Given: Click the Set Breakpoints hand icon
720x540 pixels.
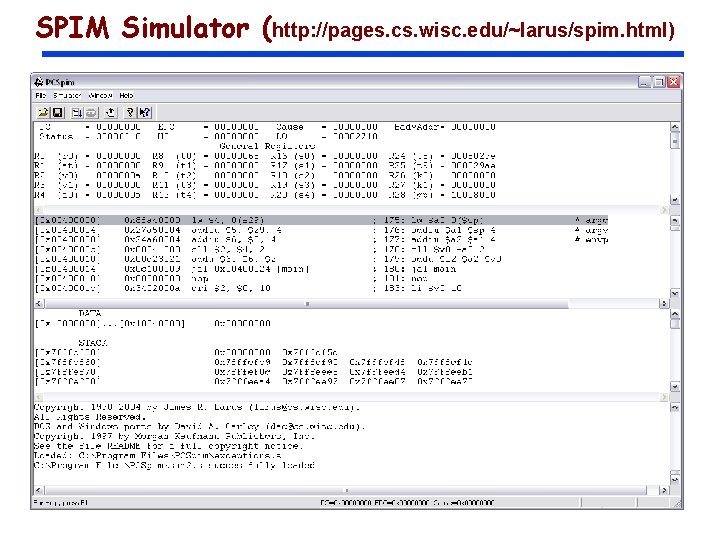Looking at the screenshot, I should pyautogui.click(x=111, y=112).
